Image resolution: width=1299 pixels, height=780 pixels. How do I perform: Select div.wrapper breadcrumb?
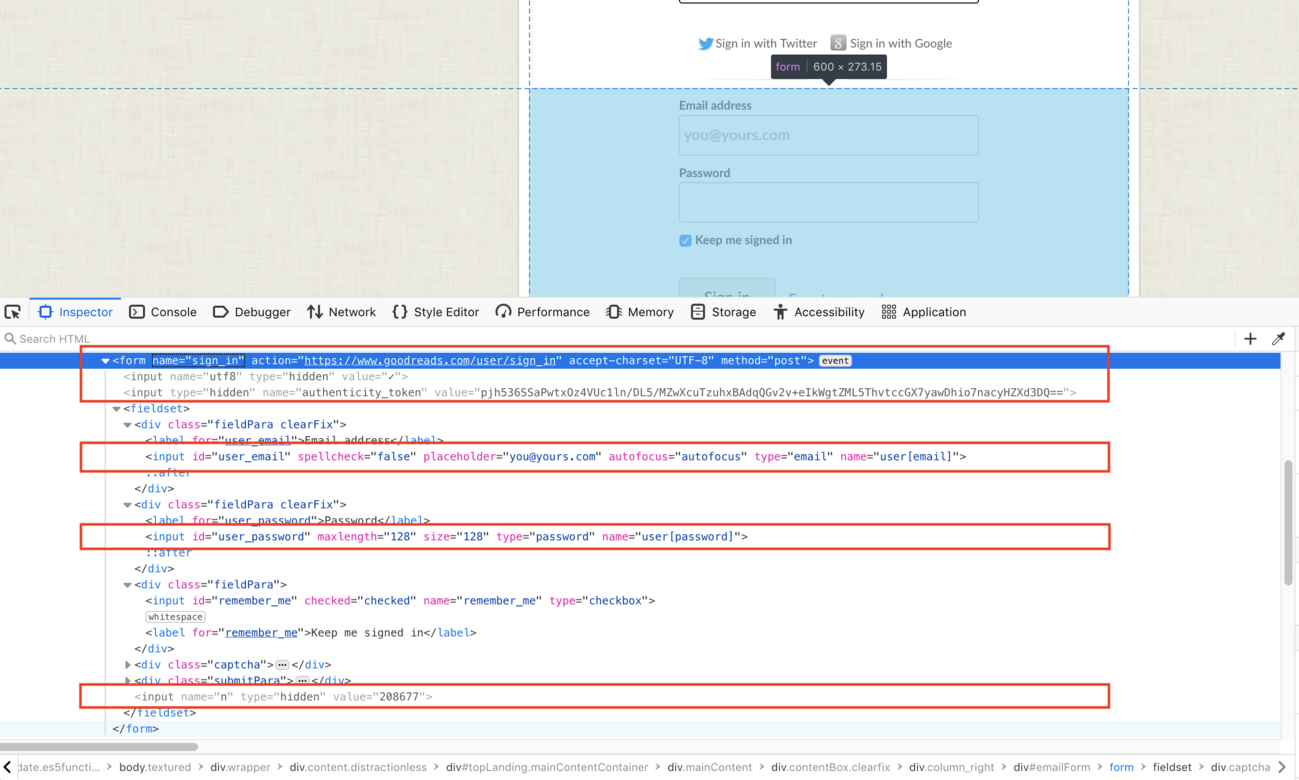pos(240,767)
